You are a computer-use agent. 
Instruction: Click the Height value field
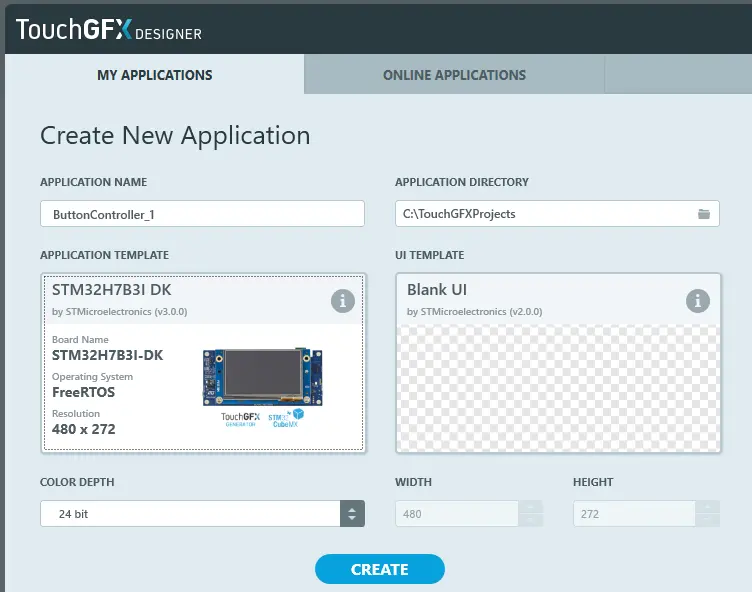634,514
